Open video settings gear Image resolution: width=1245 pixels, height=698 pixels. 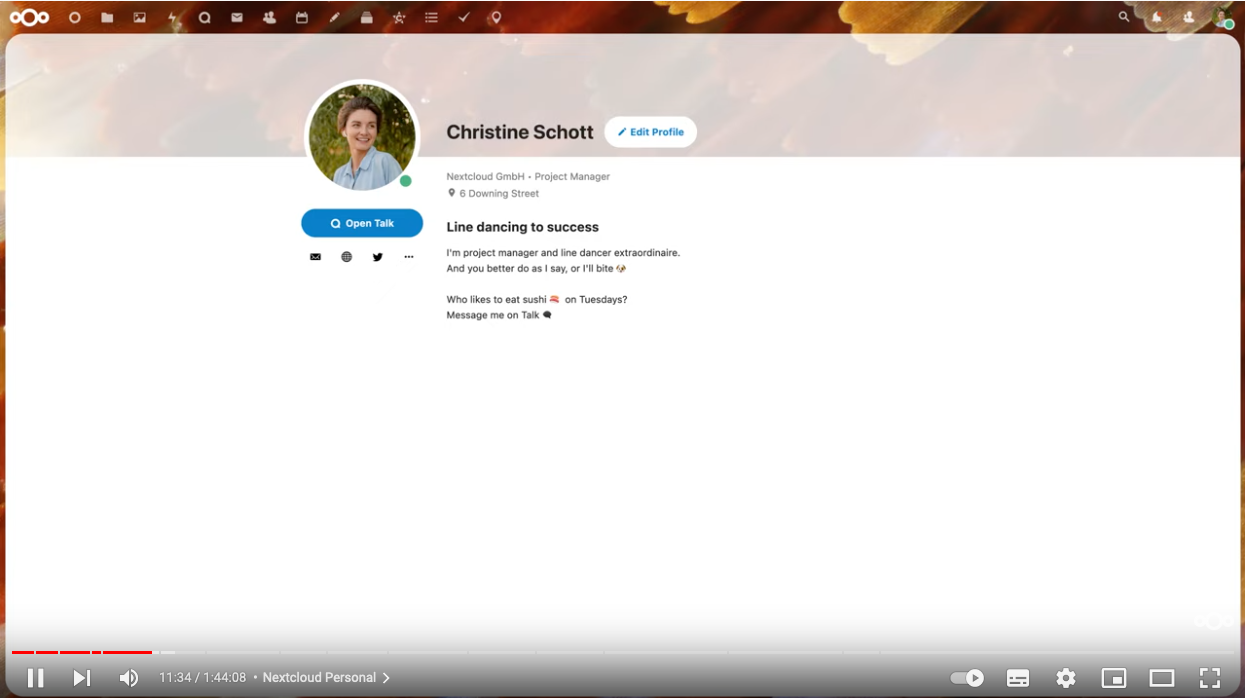1066,678
